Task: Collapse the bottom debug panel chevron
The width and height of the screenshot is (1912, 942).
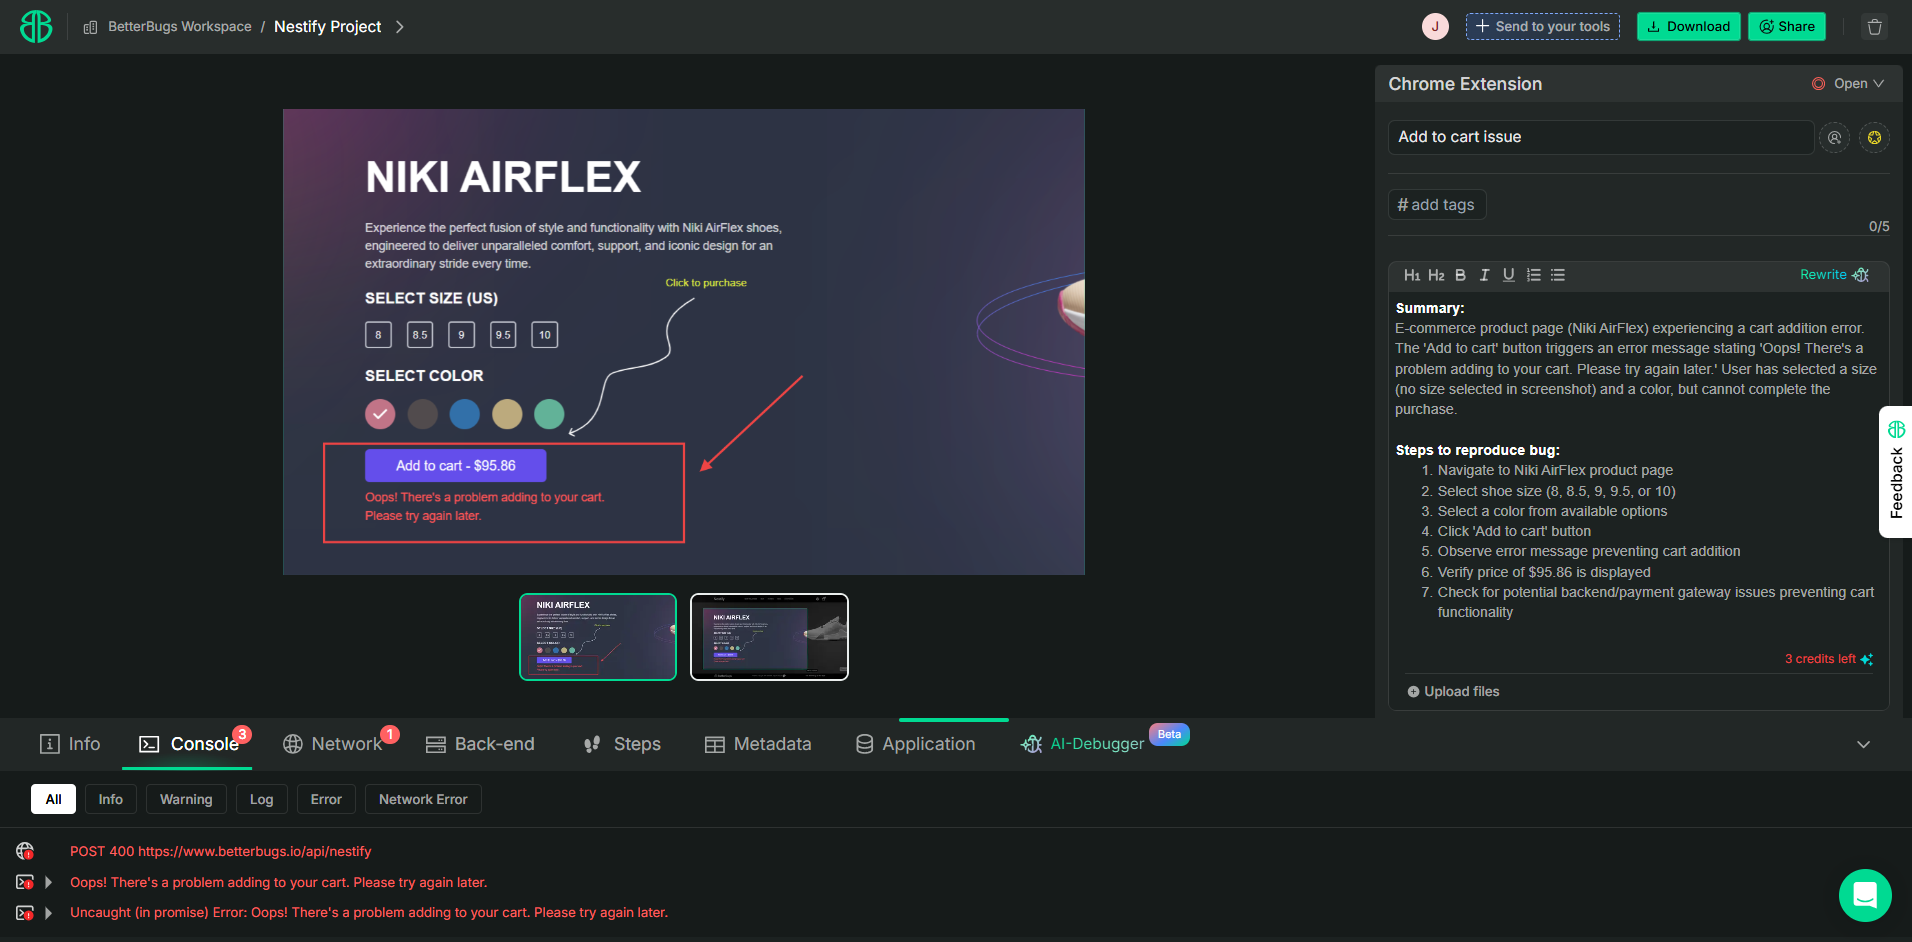Action: tap(1863, 744)
